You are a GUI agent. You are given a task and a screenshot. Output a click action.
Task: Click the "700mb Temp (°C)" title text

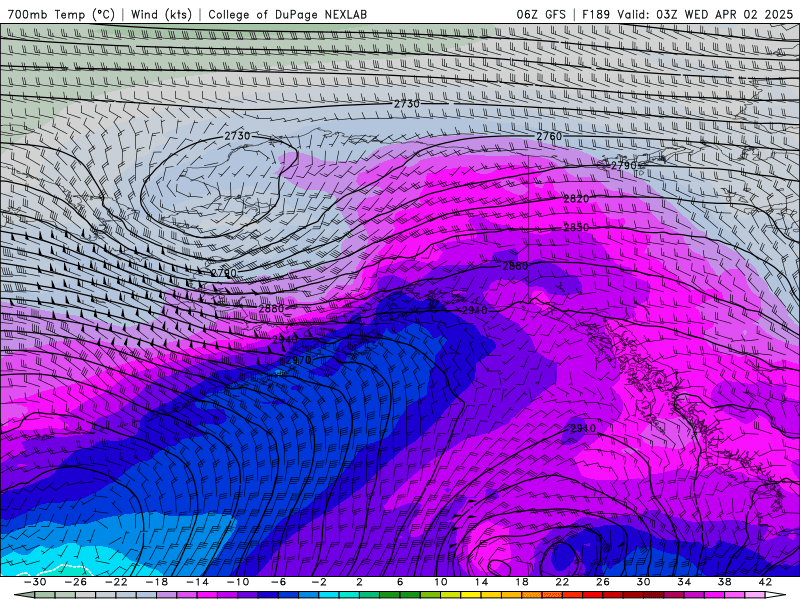[61, 14]
